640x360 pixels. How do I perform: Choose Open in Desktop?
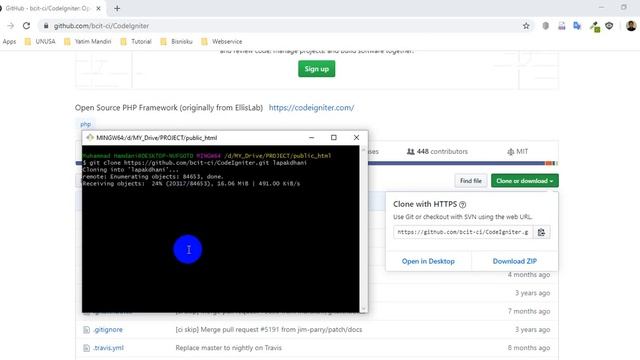[x=428, y=261]
